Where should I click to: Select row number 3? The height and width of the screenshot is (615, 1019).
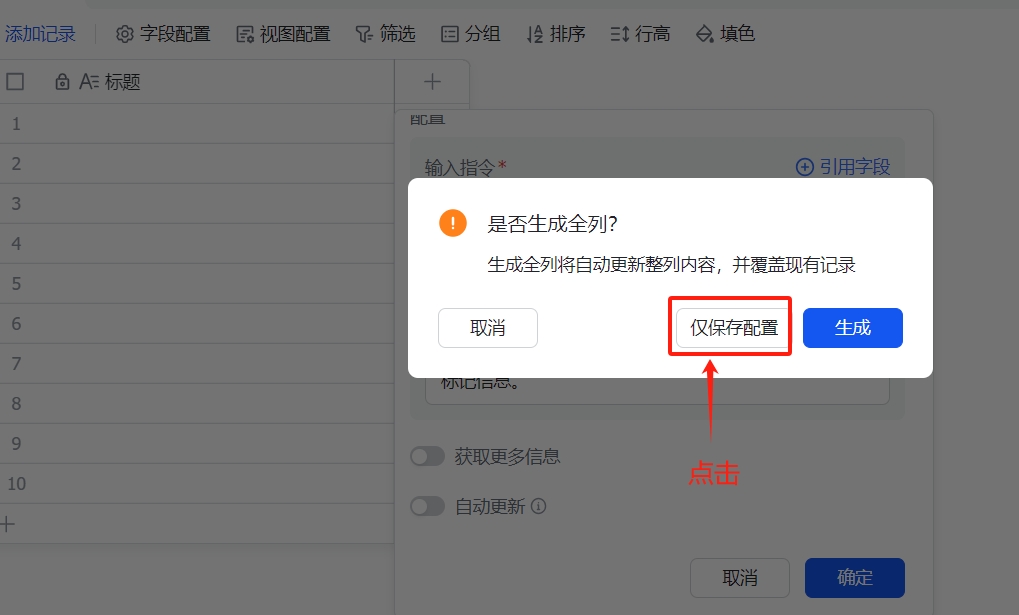point(16,204)
